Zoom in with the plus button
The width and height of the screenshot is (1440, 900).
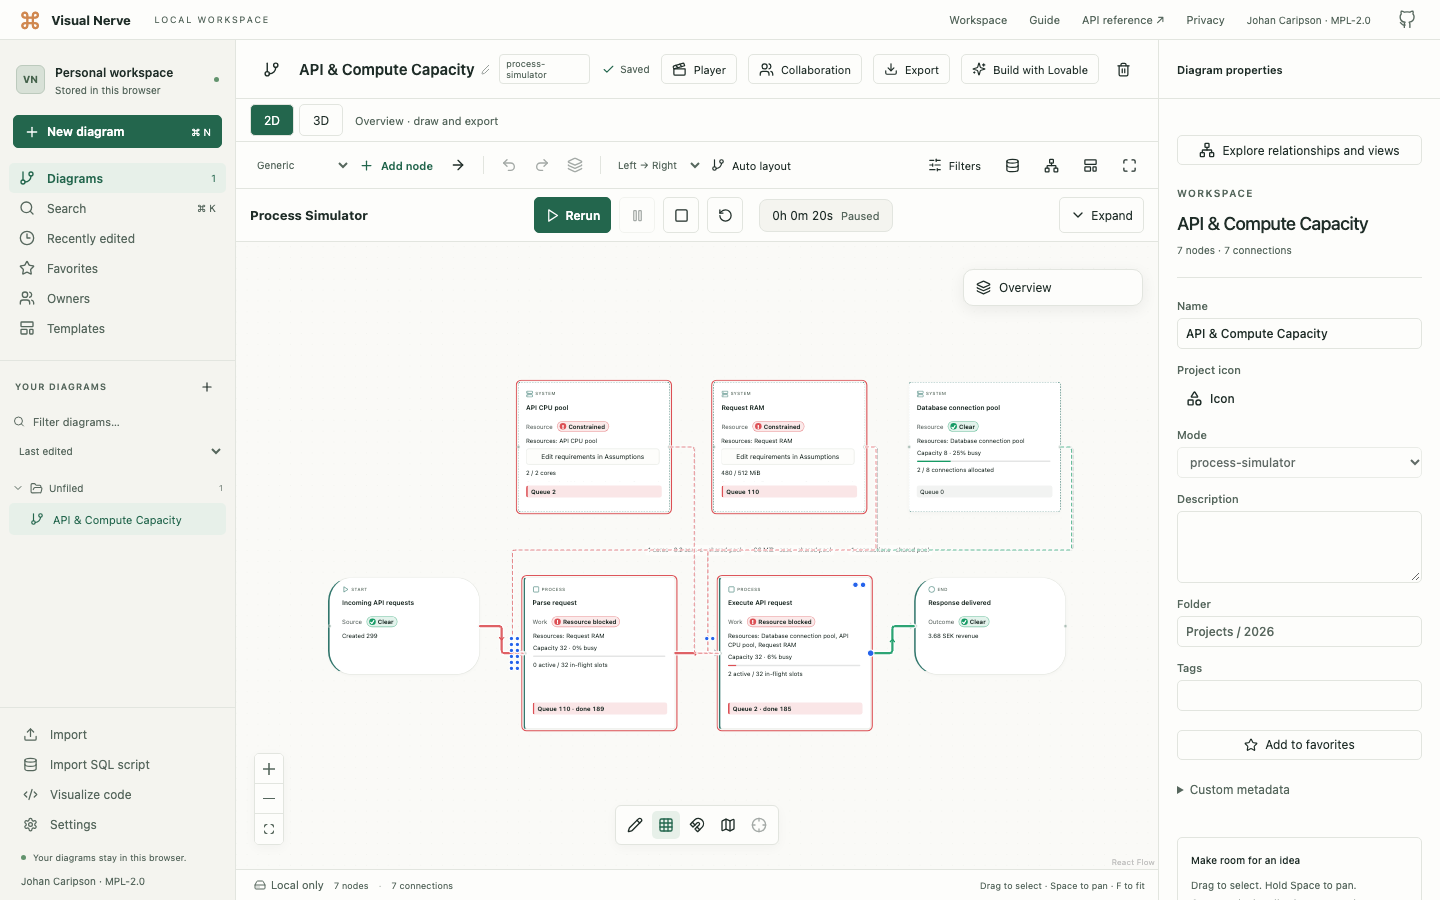pyautogui.click(x=269, y=769)
